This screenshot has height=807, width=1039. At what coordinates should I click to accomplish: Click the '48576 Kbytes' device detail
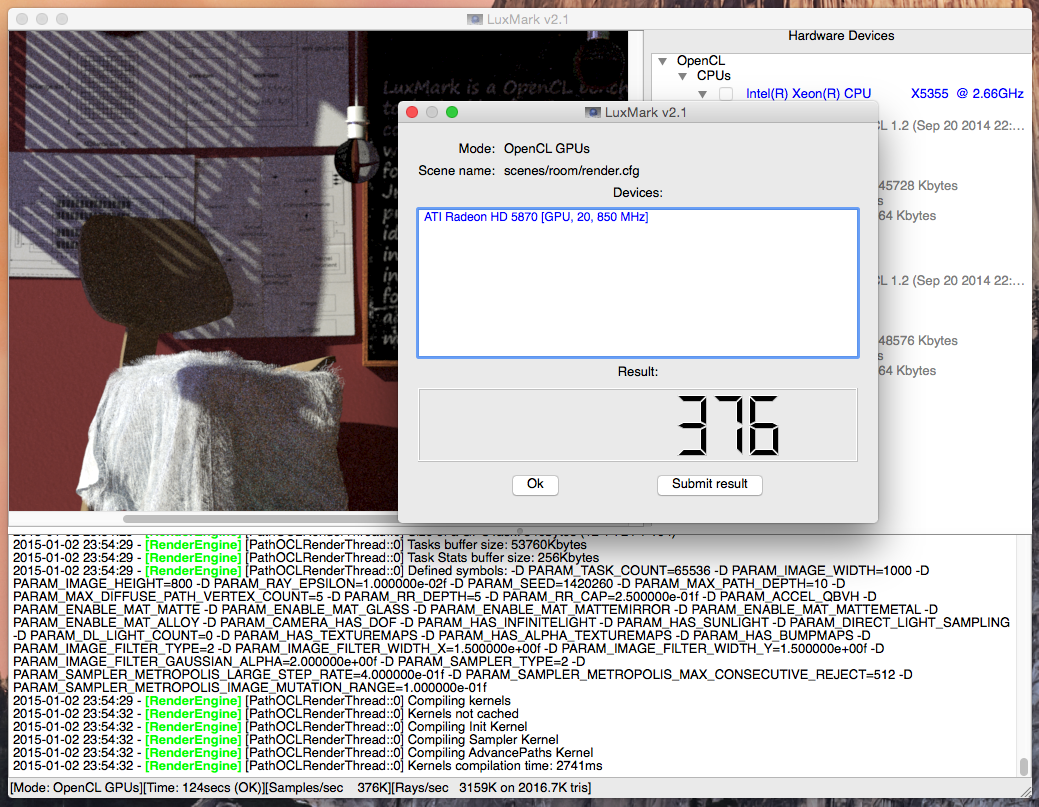918,341
